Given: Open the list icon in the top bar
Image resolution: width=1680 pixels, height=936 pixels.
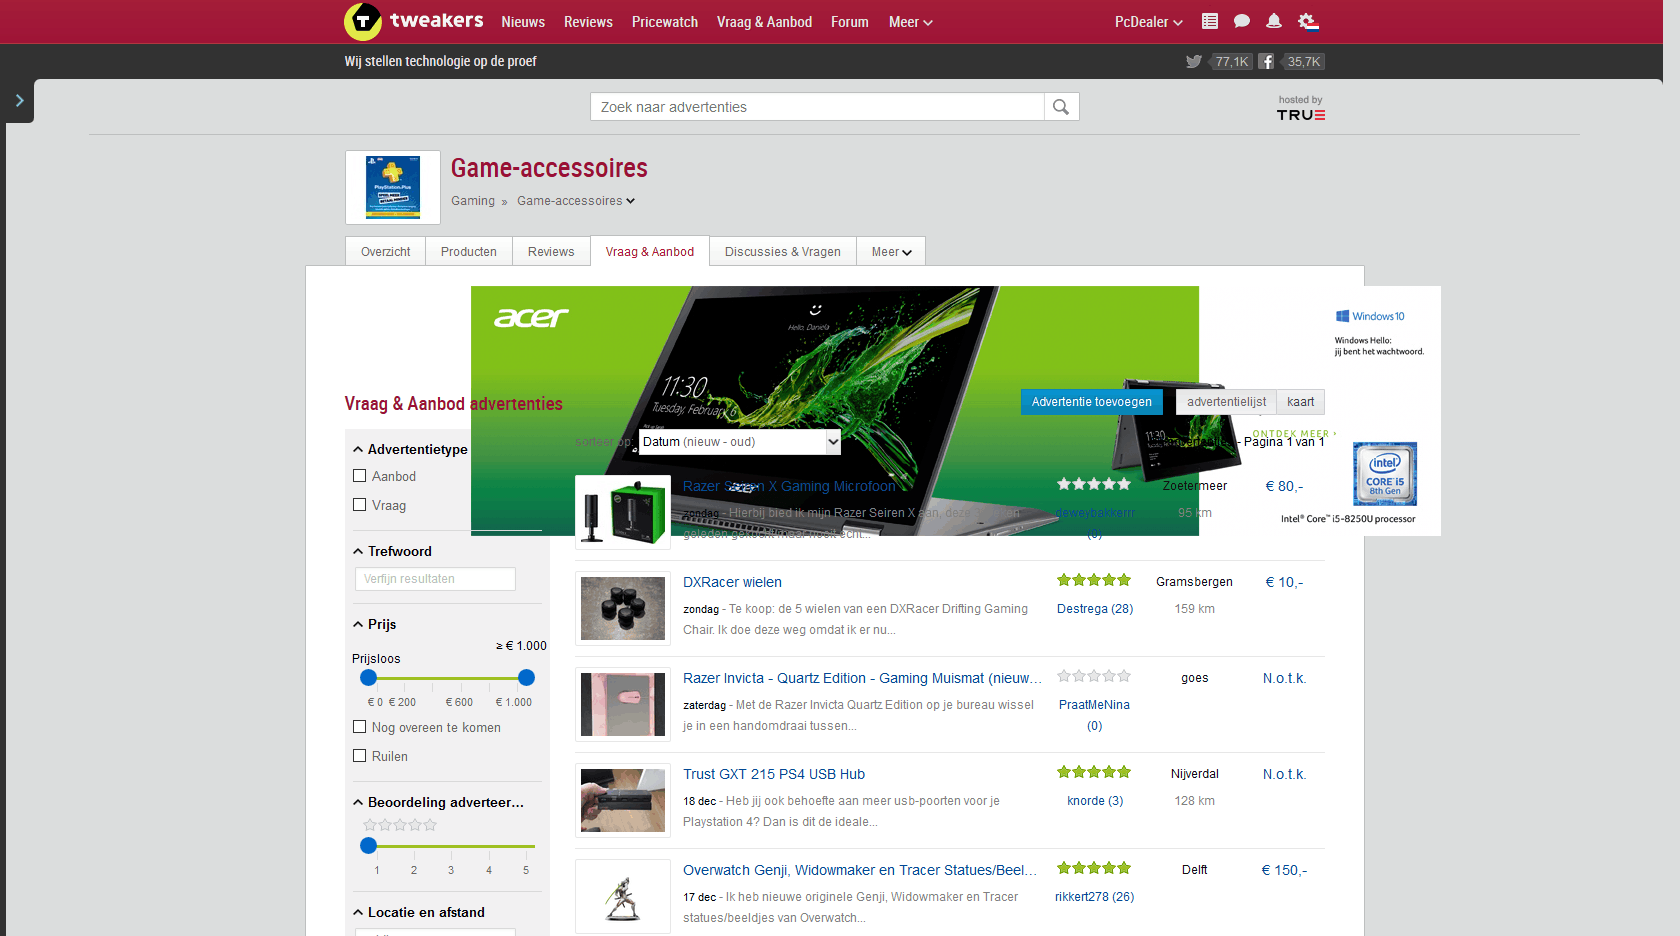Looking at the screenshot, I should click(x=1210, y=21).
